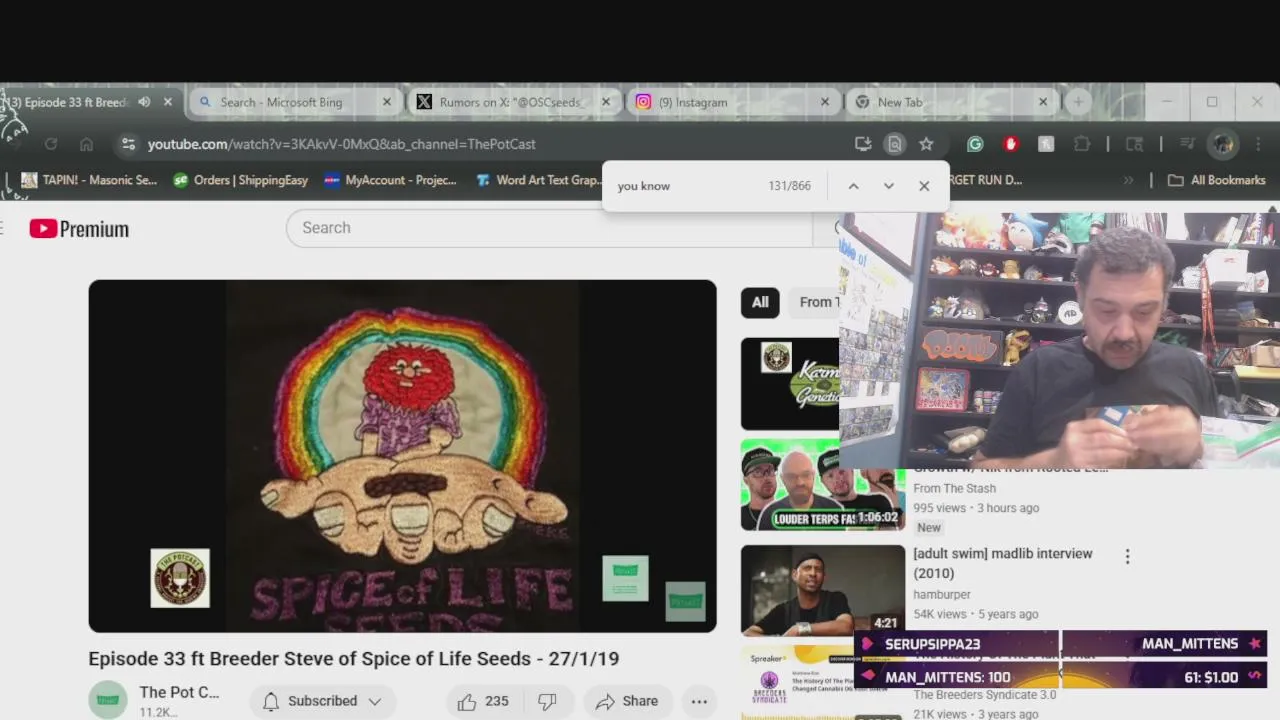Viewport: 1280px width, 720px height.
Task: Open the Chrome three-dot menu
Action: (x=1258, y=144)
